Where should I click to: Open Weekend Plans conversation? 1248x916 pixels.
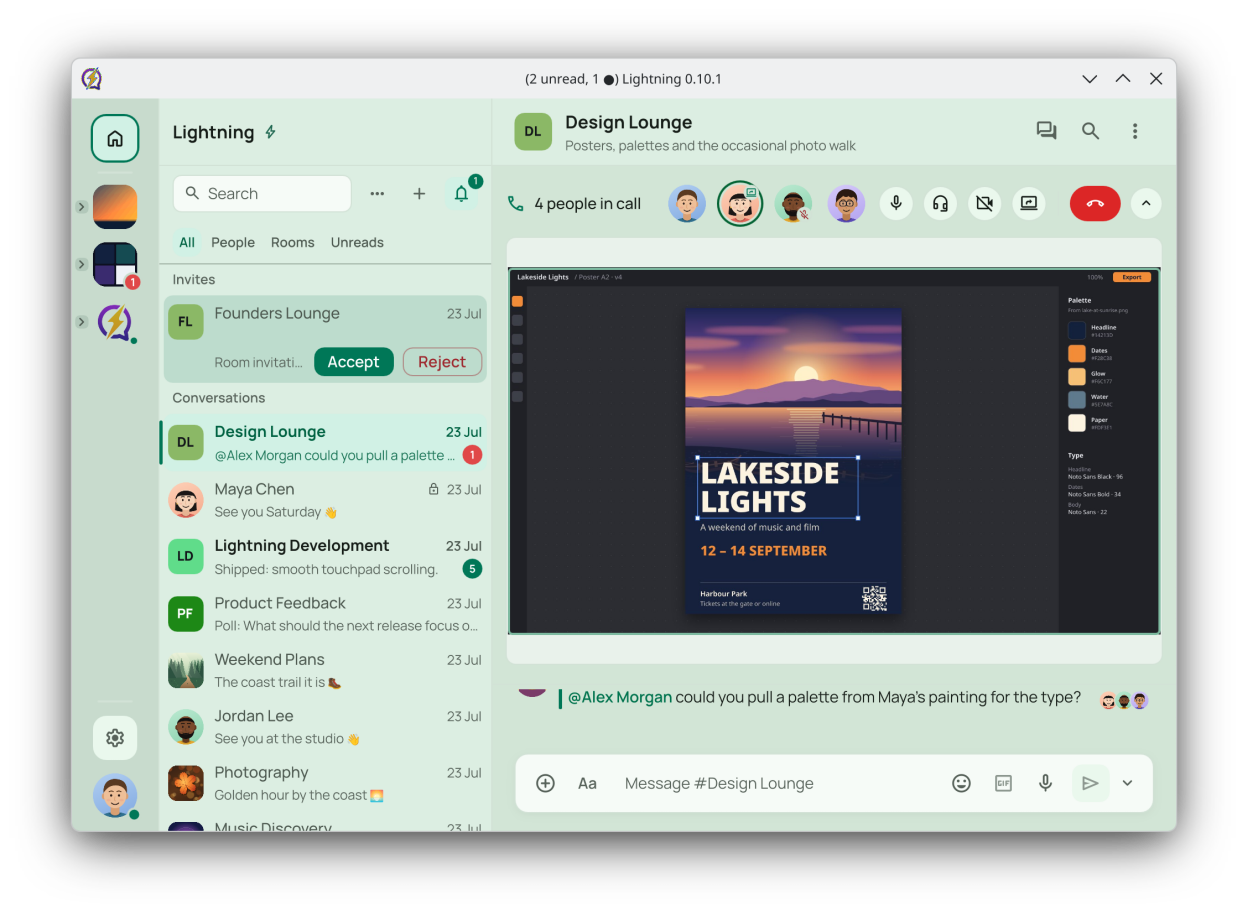(325, 670)
